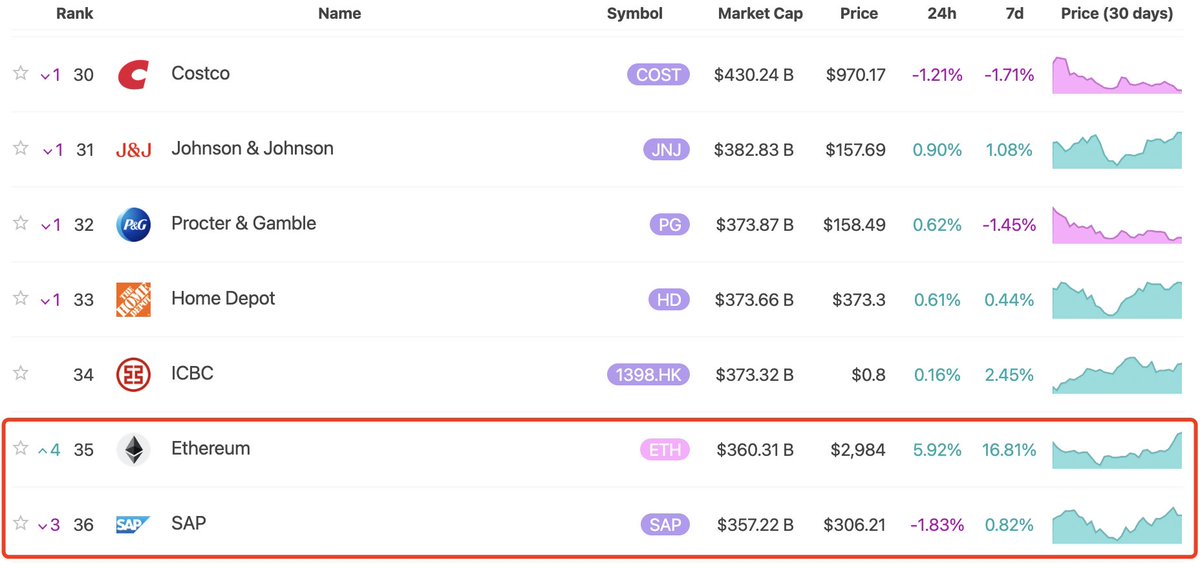Viewport: 1200px width, 569px height.
Task: Star Home Depot as a favorite
Action: click(20, 298)
